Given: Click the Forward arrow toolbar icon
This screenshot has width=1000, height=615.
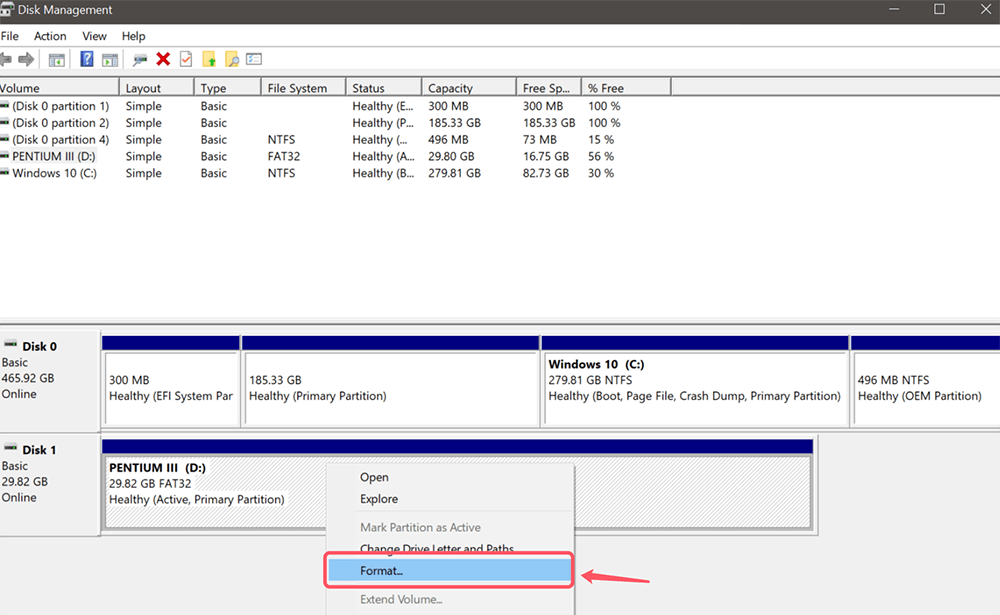Looking at the screenshot, I should pos(26,60).
